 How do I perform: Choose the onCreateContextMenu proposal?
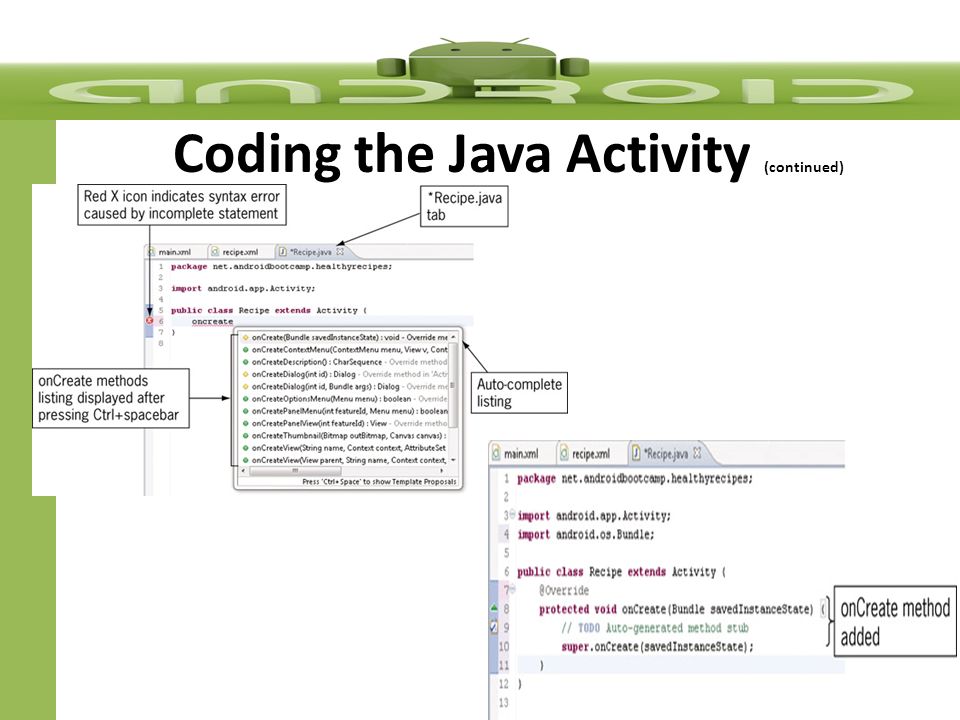pos(345,350)
